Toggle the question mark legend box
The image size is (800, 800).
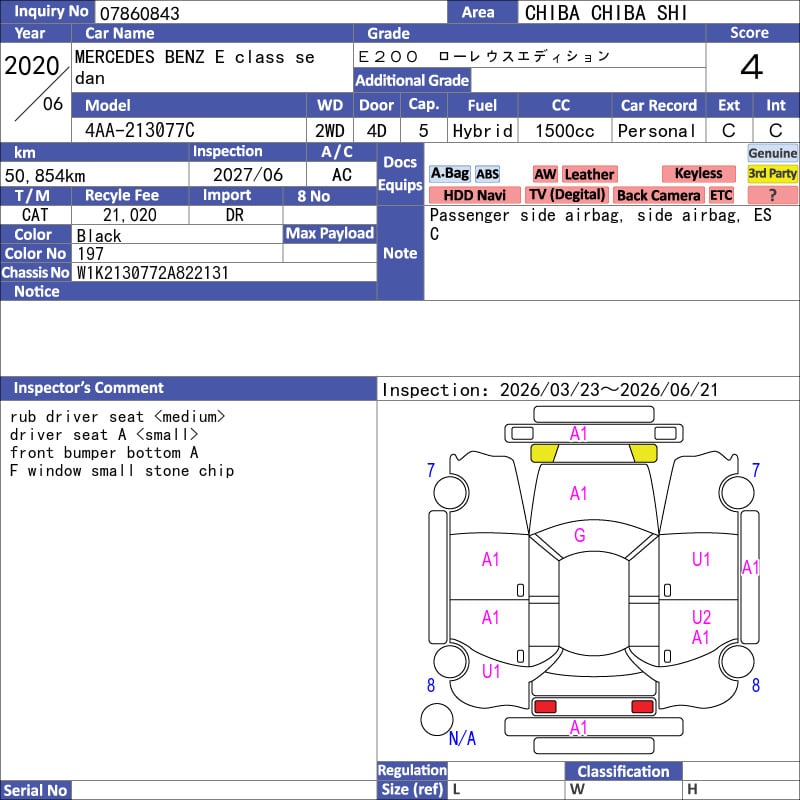773,195
